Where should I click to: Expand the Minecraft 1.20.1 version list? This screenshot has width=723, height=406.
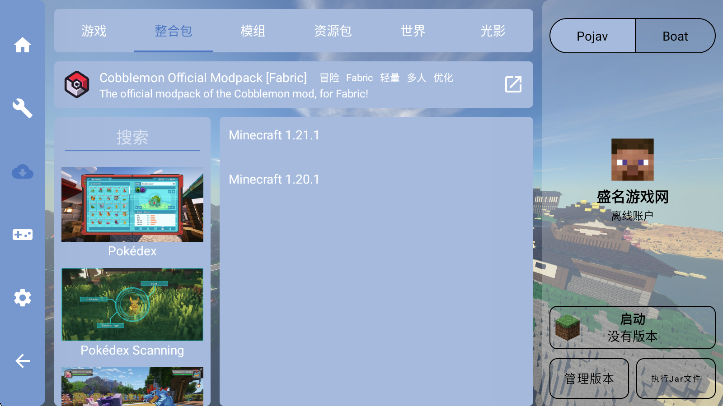tap(376, 179)
